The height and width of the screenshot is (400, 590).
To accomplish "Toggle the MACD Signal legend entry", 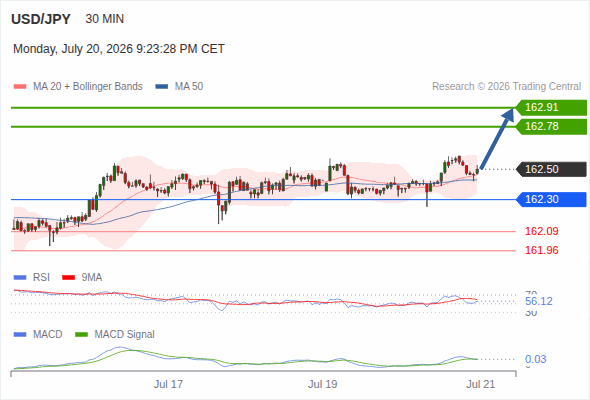I will tap(115, 335).
